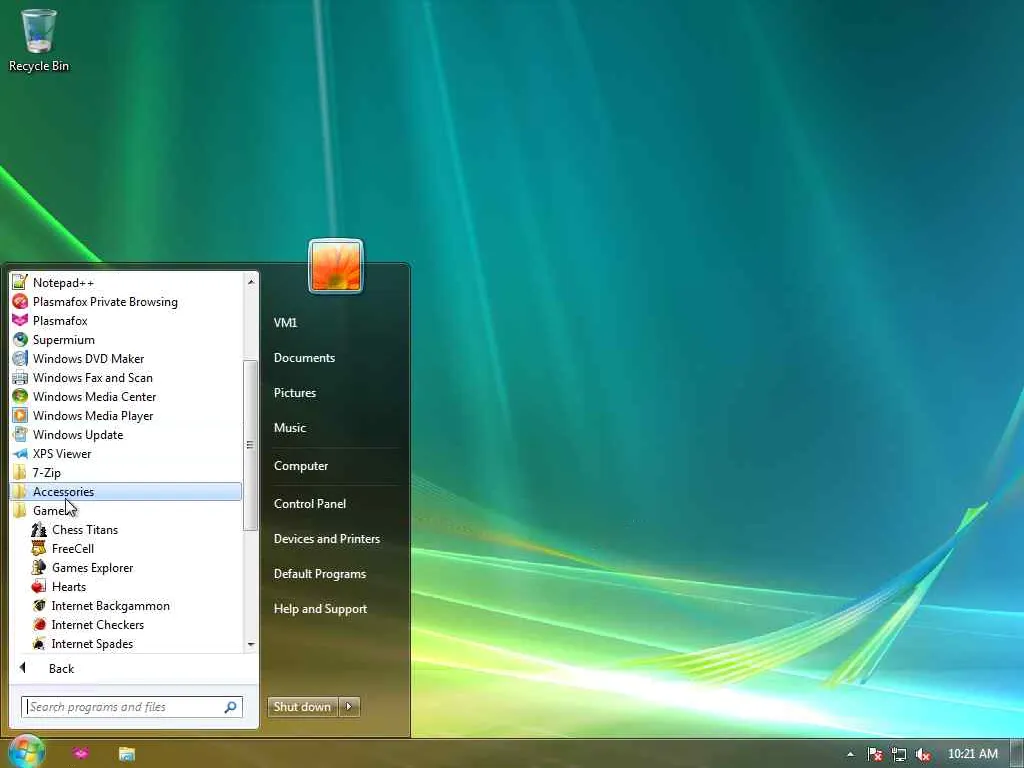
Task: Open Control Panel
Action: click(310, 504)
